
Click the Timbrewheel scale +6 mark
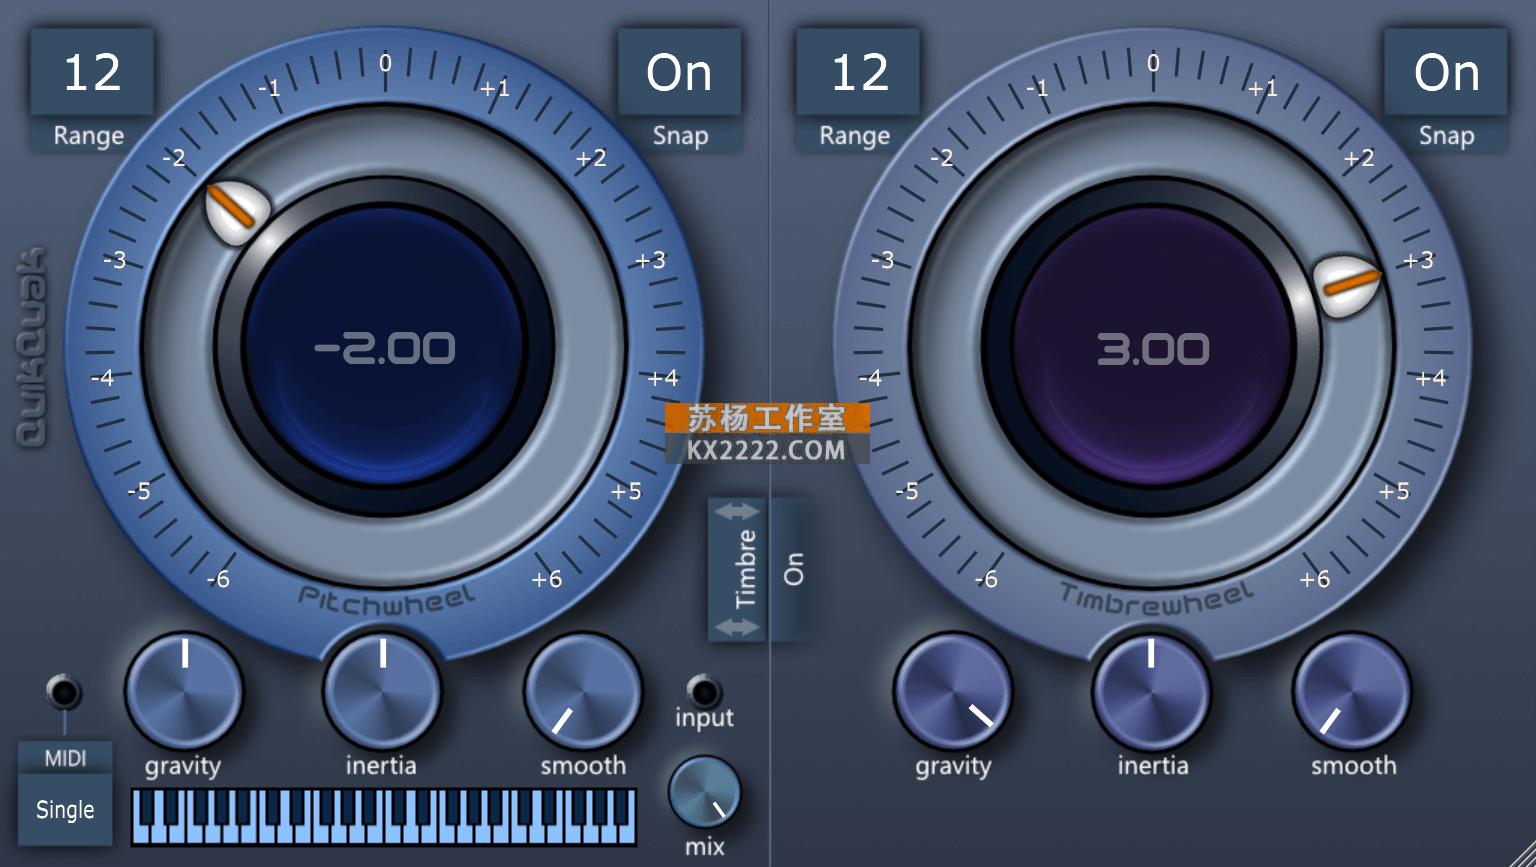coord(1315,579)
